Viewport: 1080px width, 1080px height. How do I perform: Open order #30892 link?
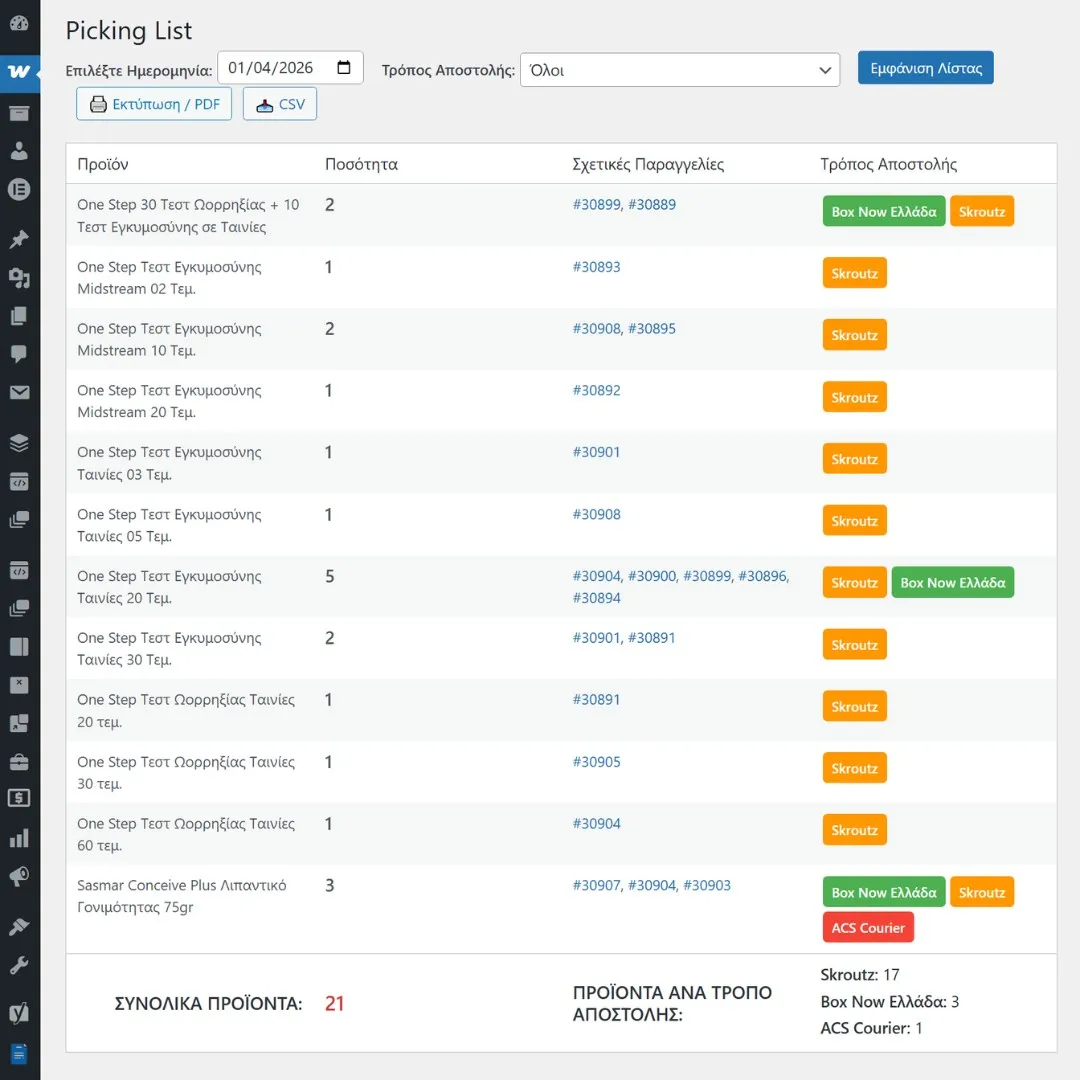click(596, 391)
